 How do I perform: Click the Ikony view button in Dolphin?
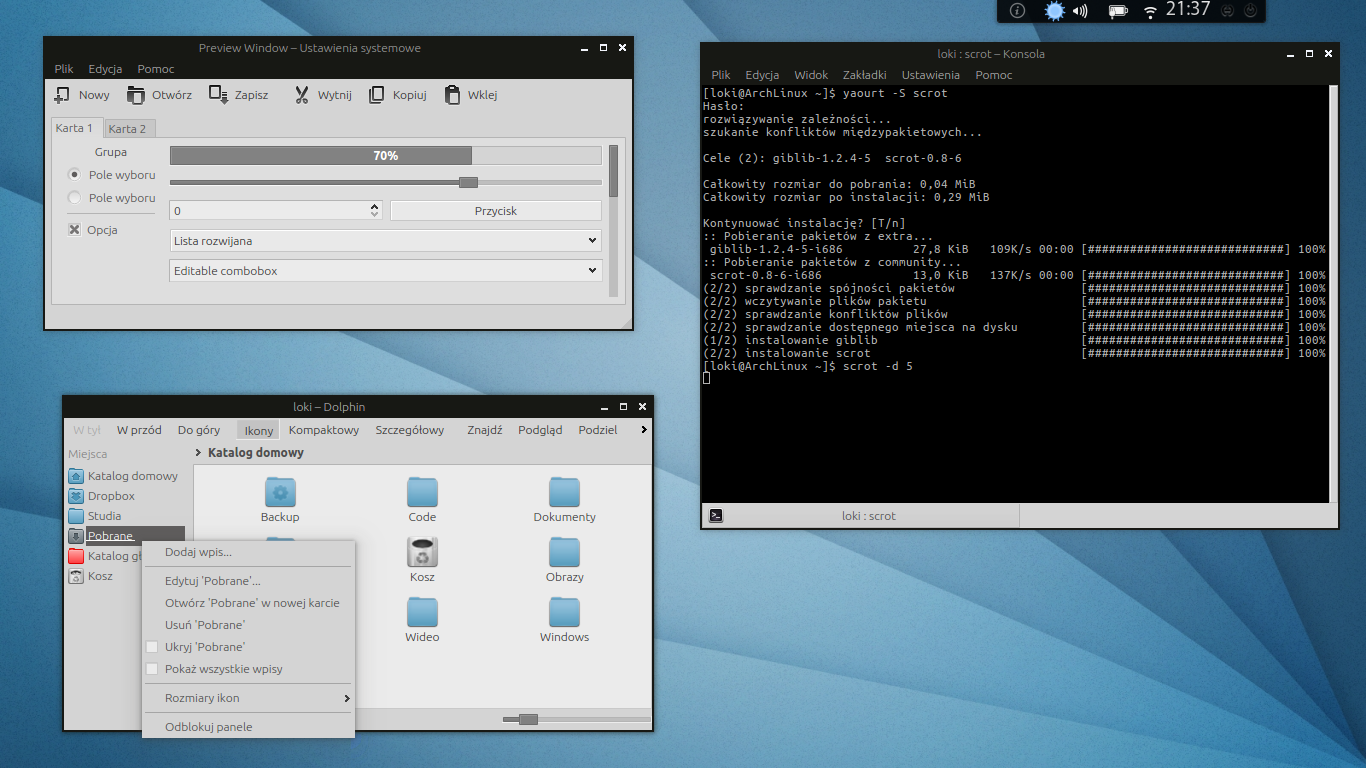coord(258,430)
